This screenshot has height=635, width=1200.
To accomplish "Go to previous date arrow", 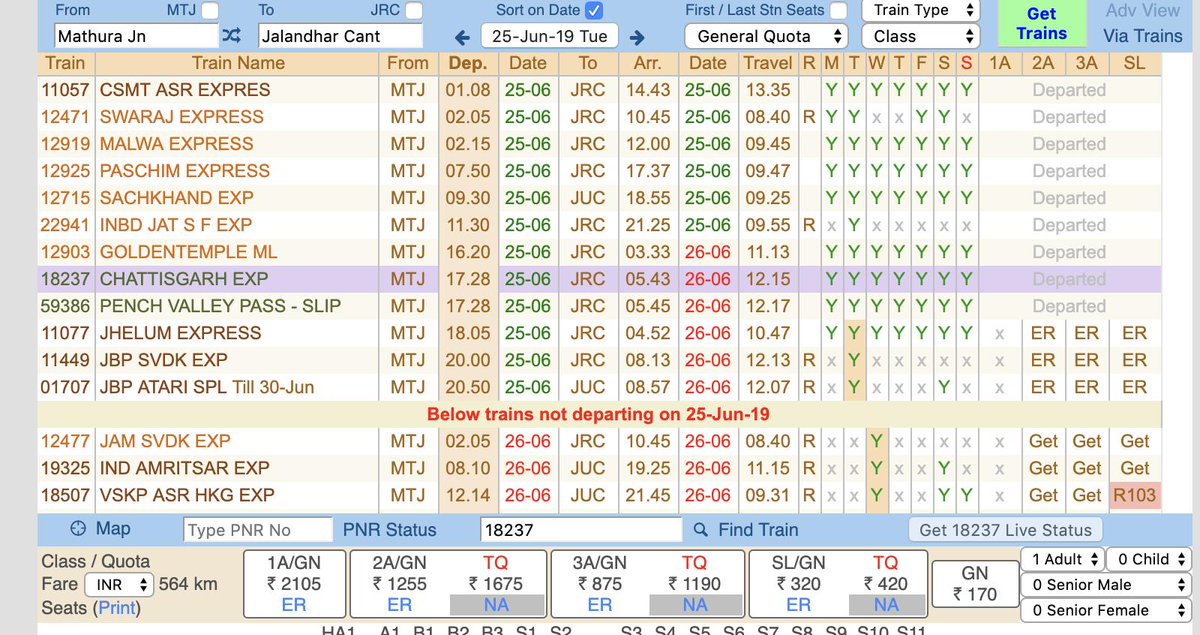I will click(x=462, y=37).
